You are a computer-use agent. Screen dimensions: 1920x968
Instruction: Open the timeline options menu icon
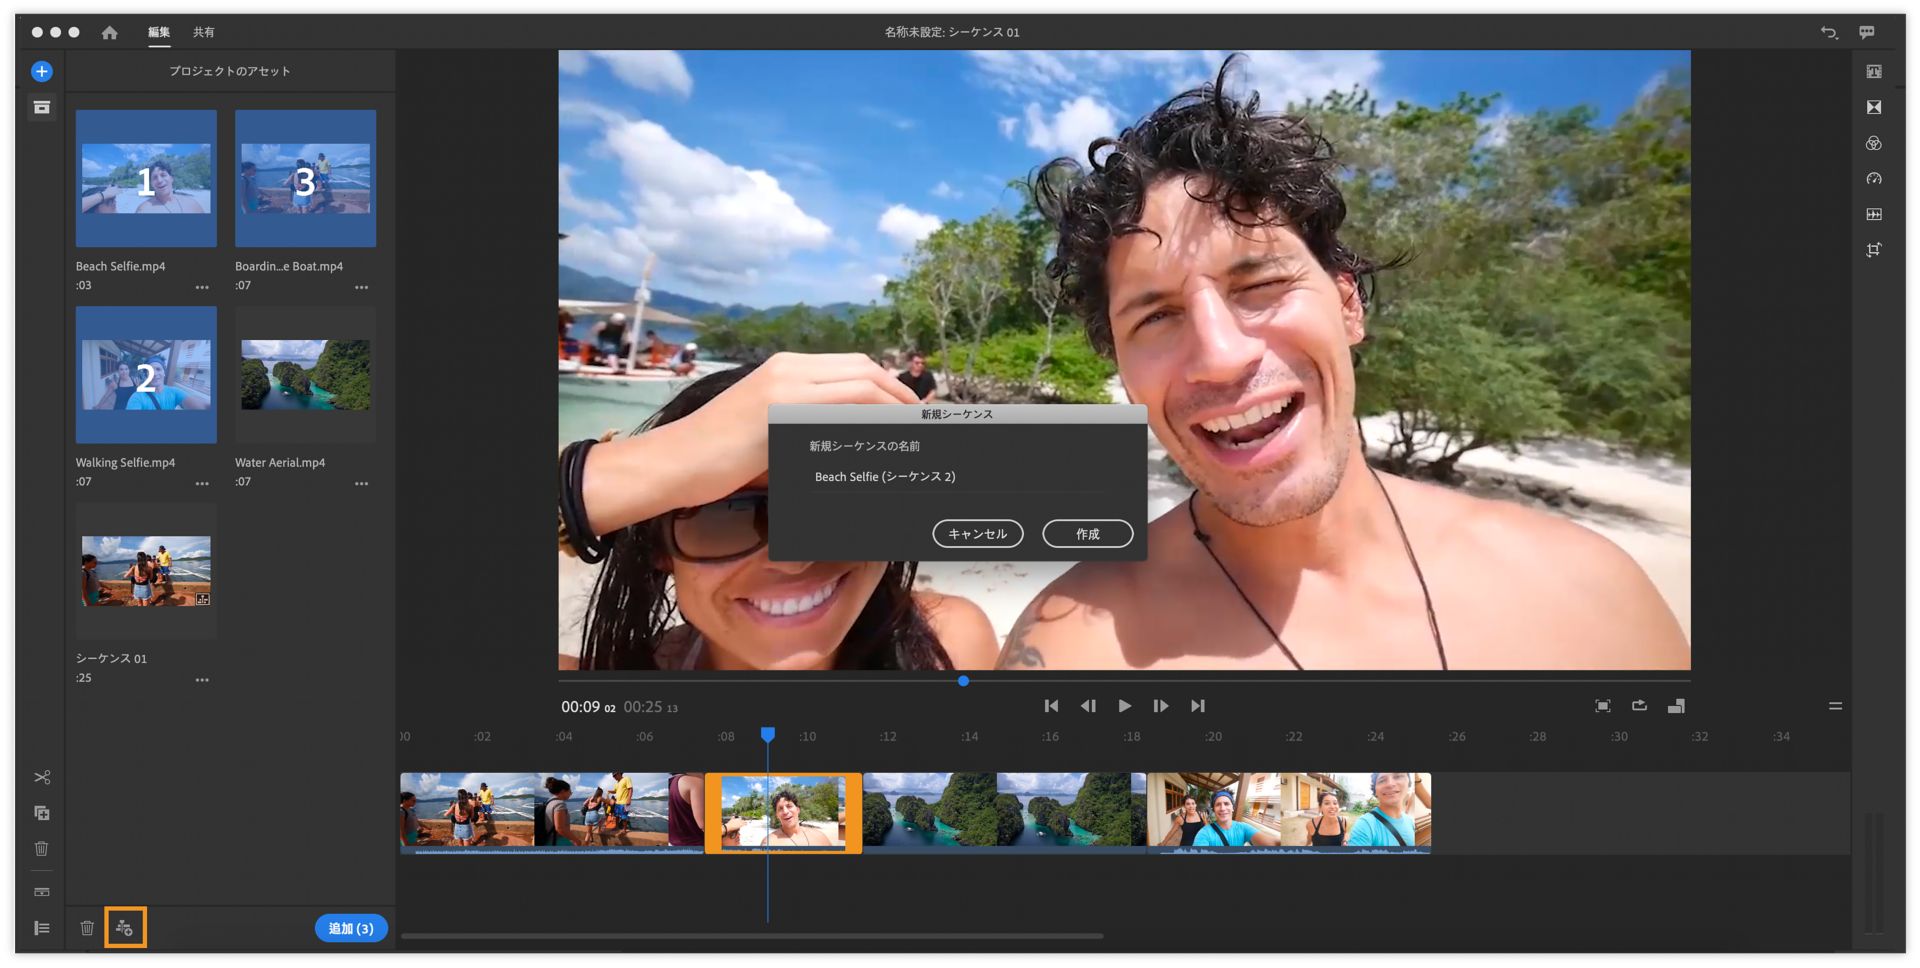click(1835, 706)
